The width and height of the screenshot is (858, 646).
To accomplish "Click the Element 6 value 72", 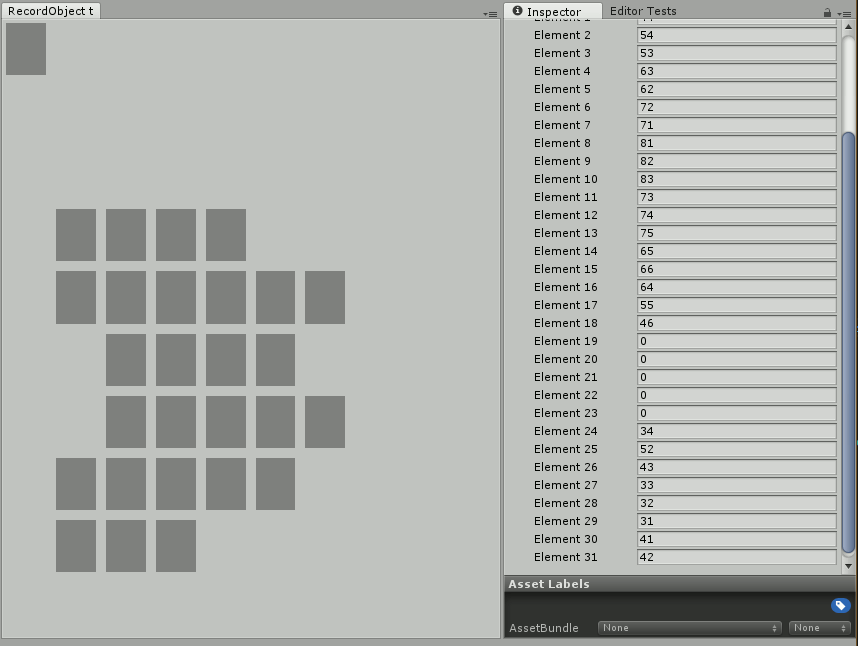I will coord(737,107).
